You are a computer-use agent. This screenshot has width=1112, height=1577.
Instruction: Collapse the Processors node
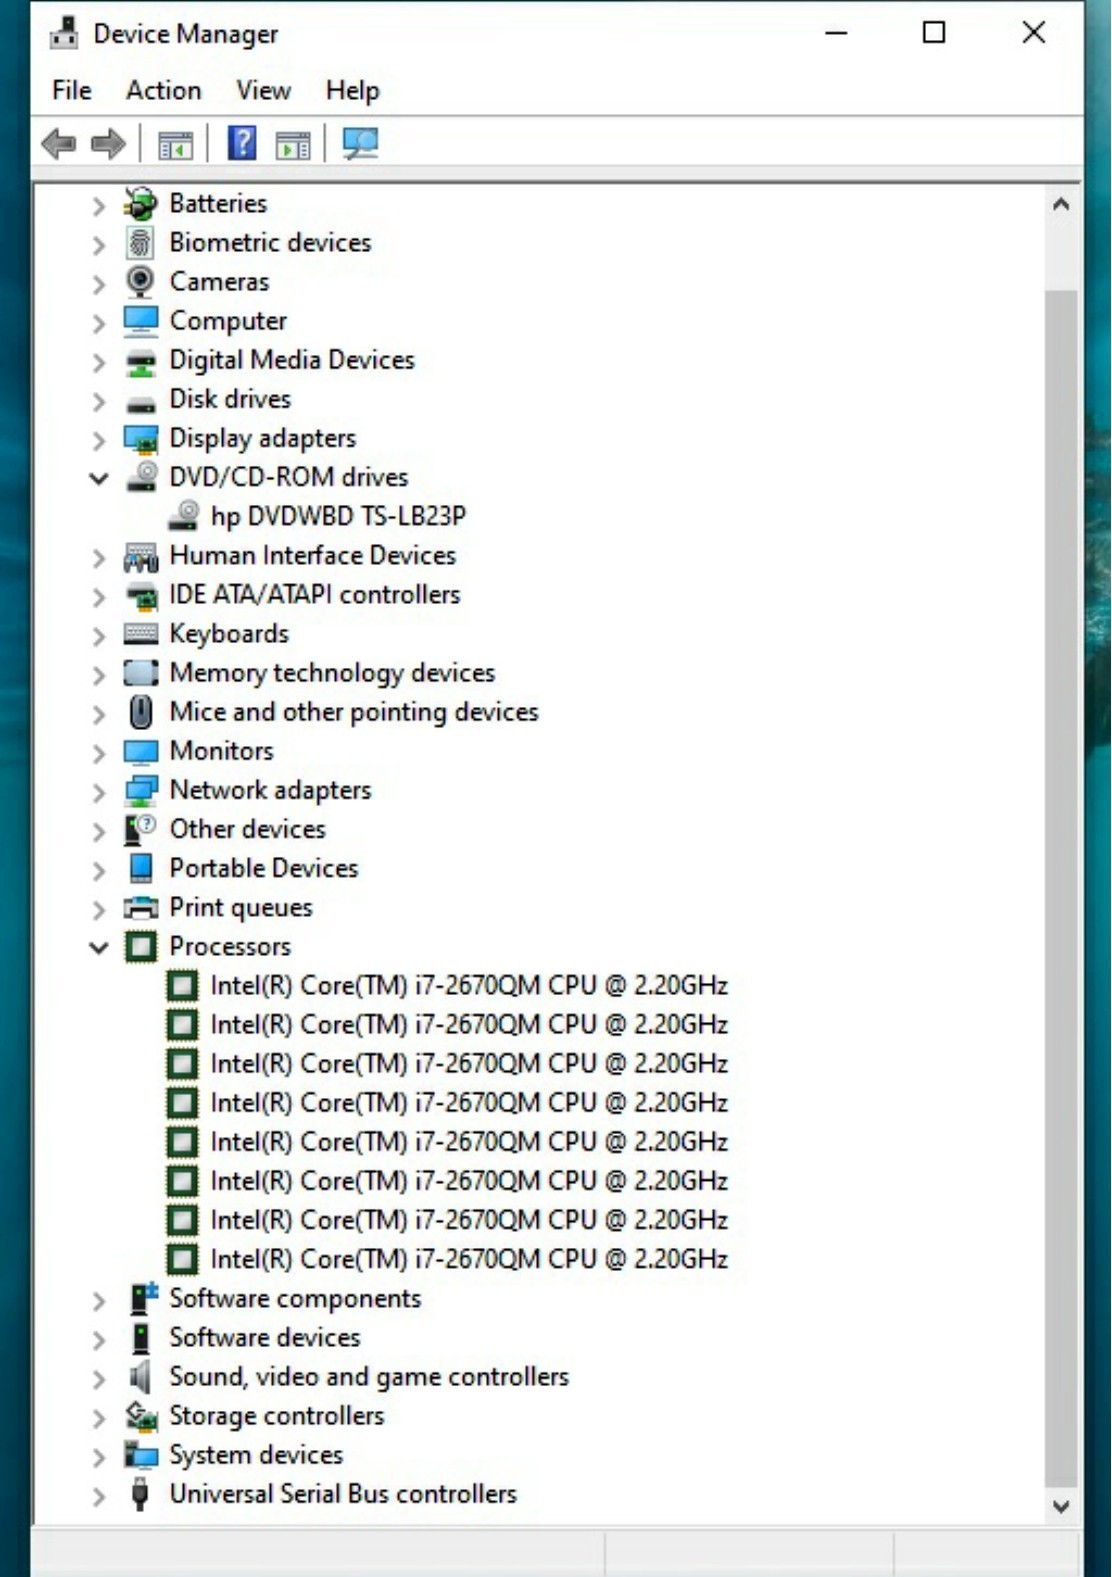point(98,947)
